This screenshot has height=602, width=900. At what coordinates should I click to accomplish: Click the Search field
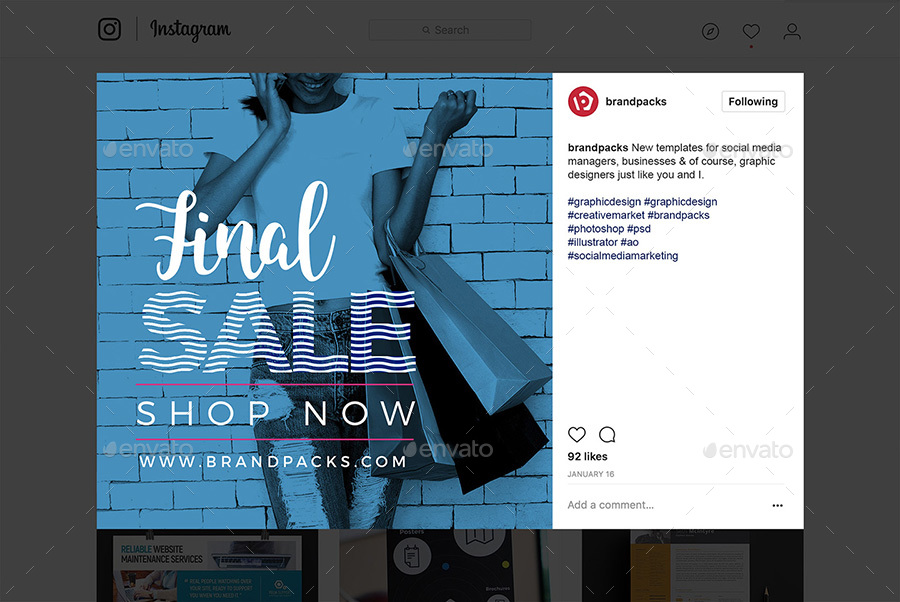click(449, 30)
